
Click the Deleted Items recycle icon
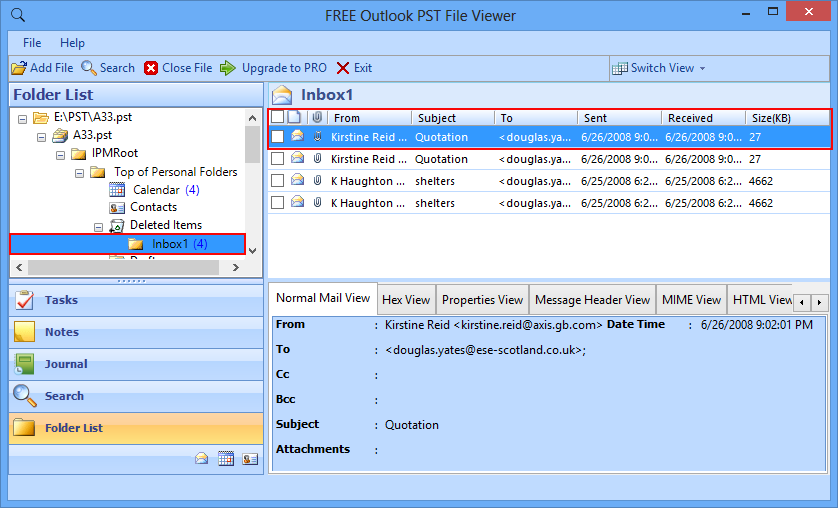tap(117, 226)
